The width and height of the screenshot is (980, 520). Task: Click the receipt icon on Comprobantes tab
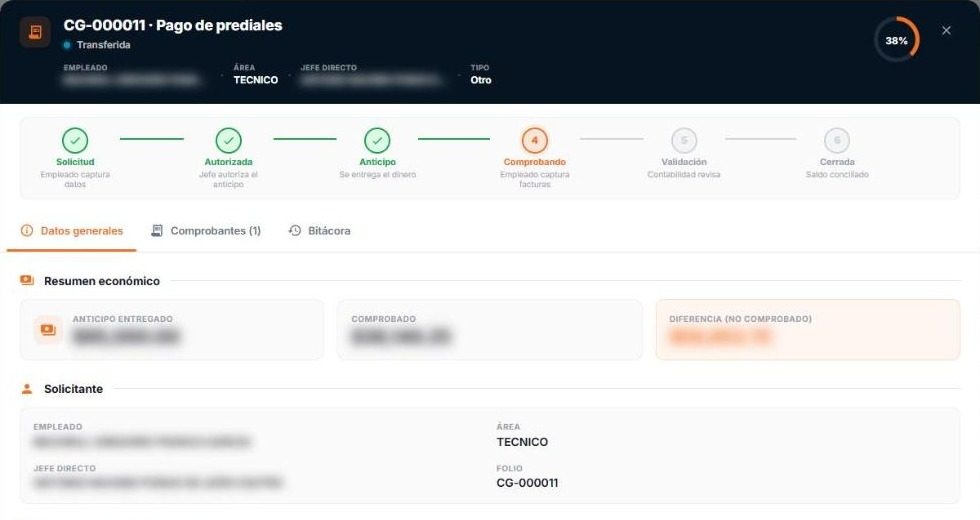(157, 231)
